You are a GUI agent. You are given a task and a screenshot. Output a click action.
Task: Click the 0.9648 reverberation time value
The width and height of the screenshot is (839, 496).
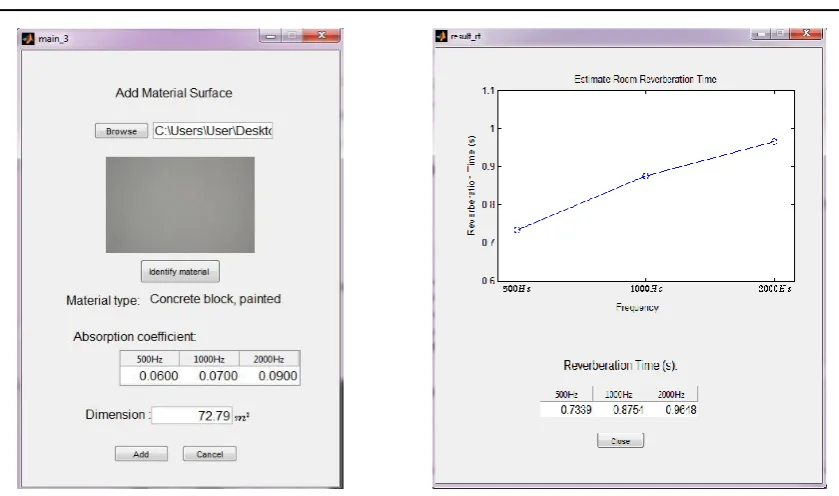pos(681,410)
